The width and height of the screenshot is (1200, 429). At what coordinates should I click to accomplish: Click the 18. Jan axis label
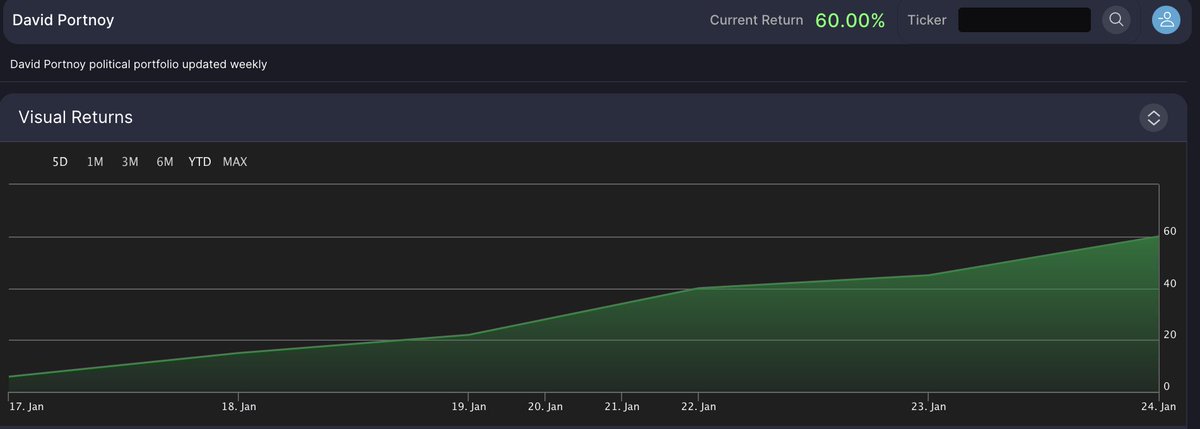coord(239,407)
